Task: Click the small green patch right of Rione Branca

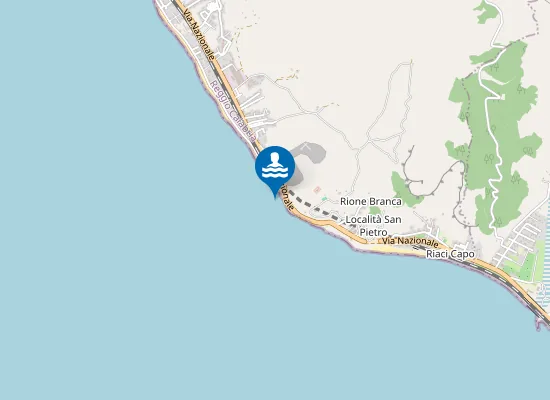Action: [407, 188]
